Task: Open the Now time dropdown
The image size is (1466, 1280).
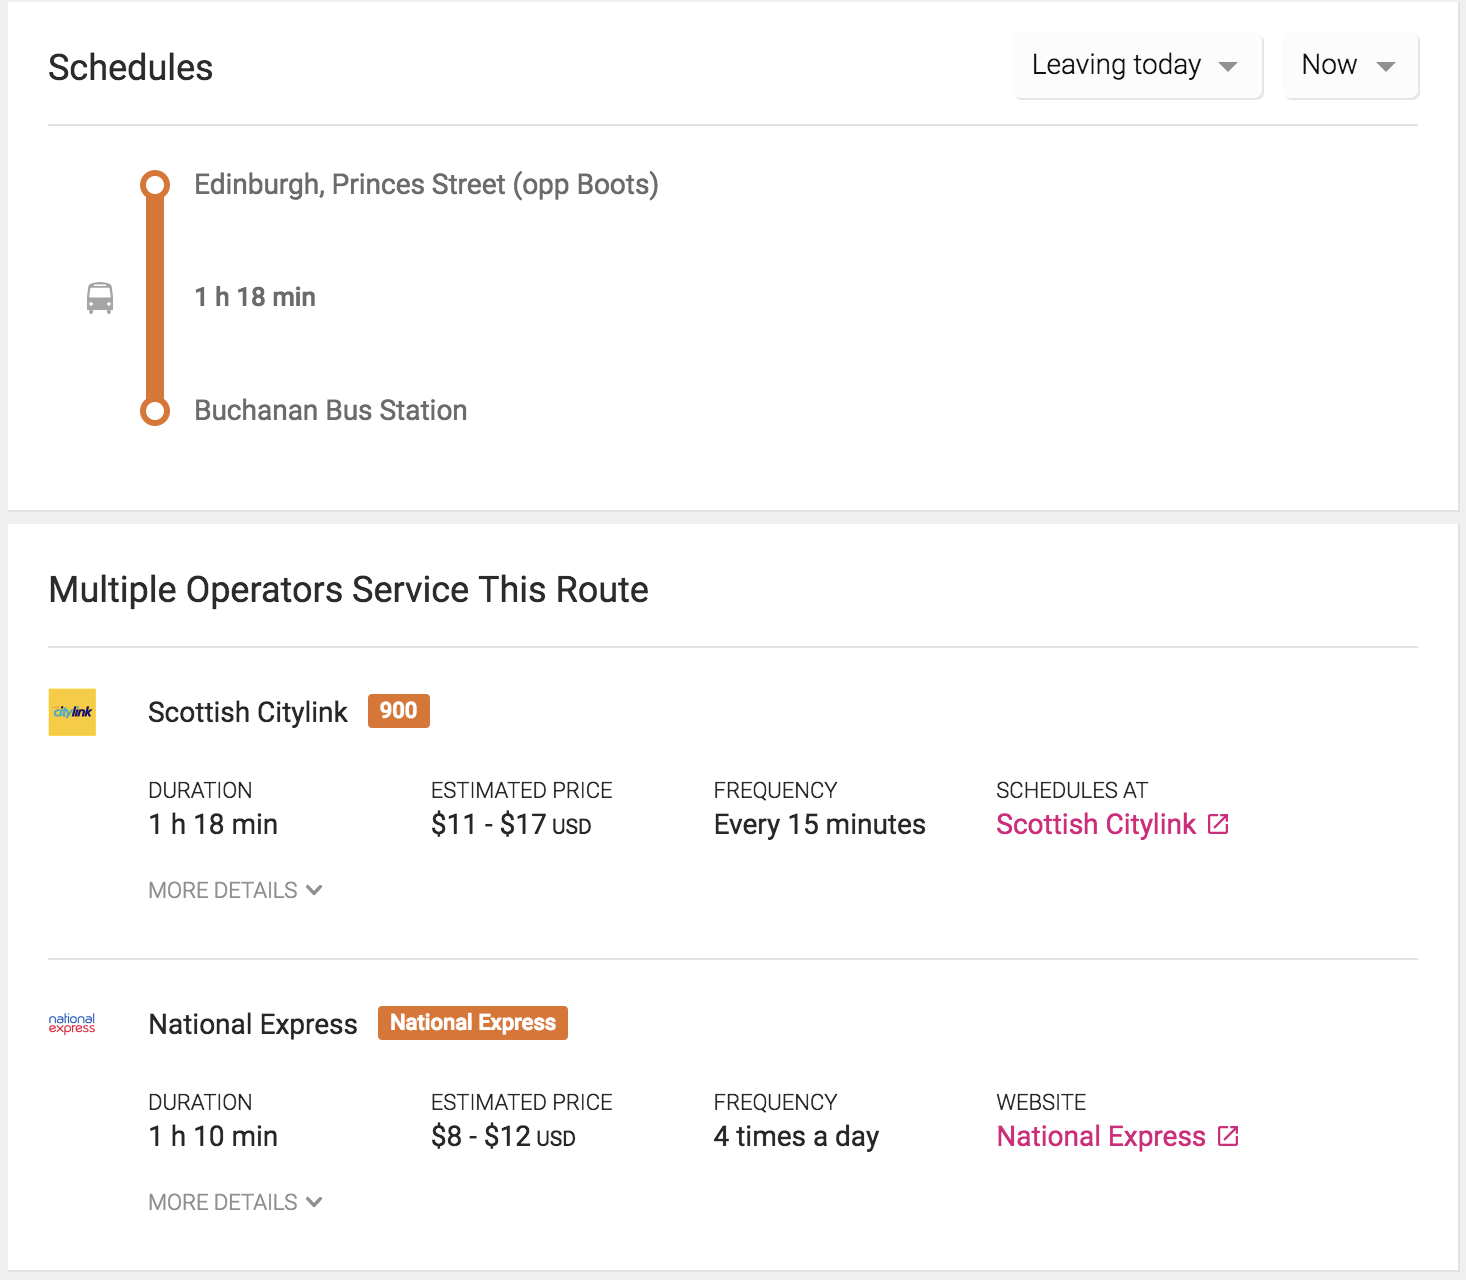Action: click(x=1350, y=66)
